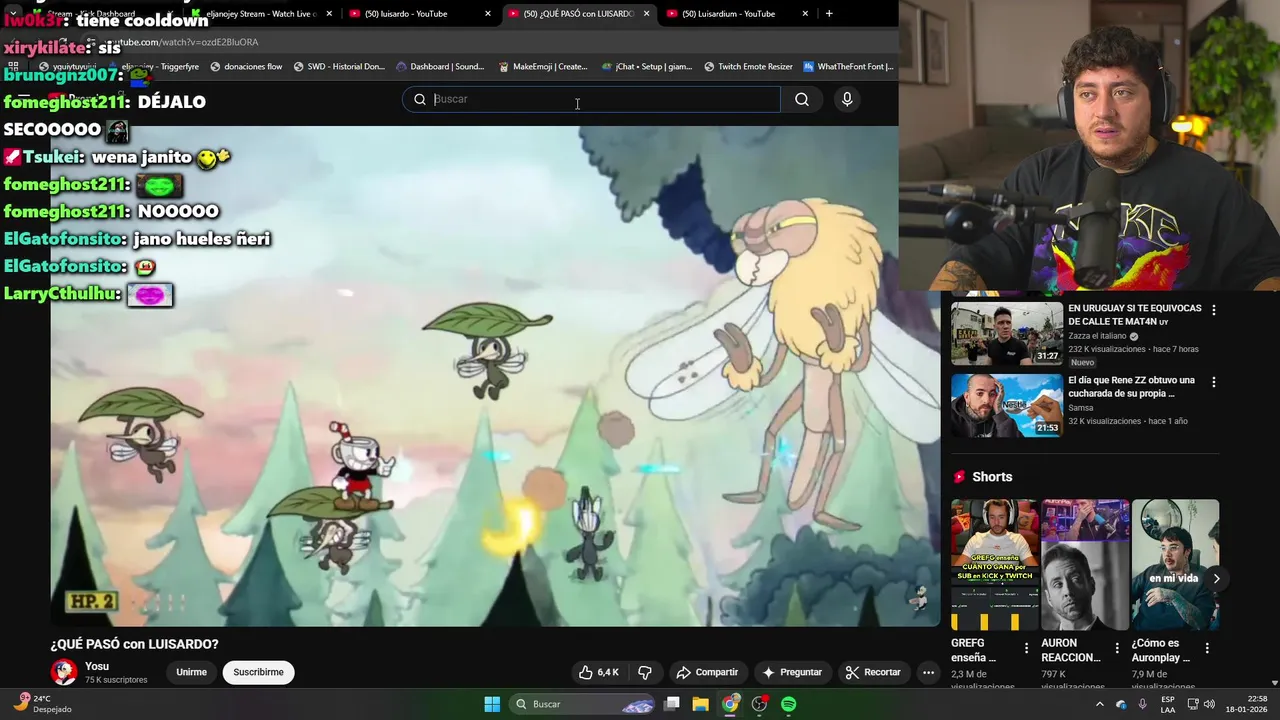Join channel with Unirme button
Viewport: 1280px width, 720px height.
pyautogui.click(x=191, y=672)
